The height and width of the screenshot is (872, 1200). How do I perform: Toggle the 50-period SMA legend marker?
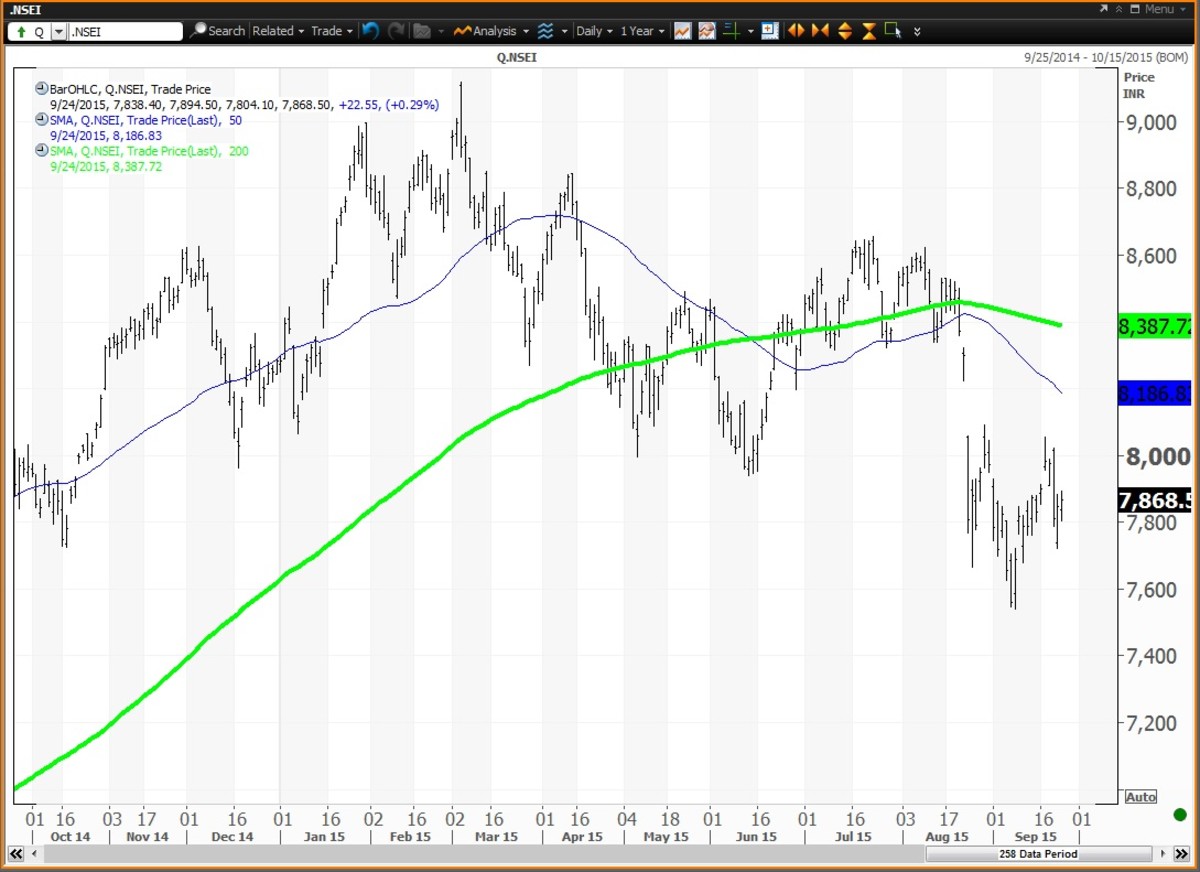point(41,120)
